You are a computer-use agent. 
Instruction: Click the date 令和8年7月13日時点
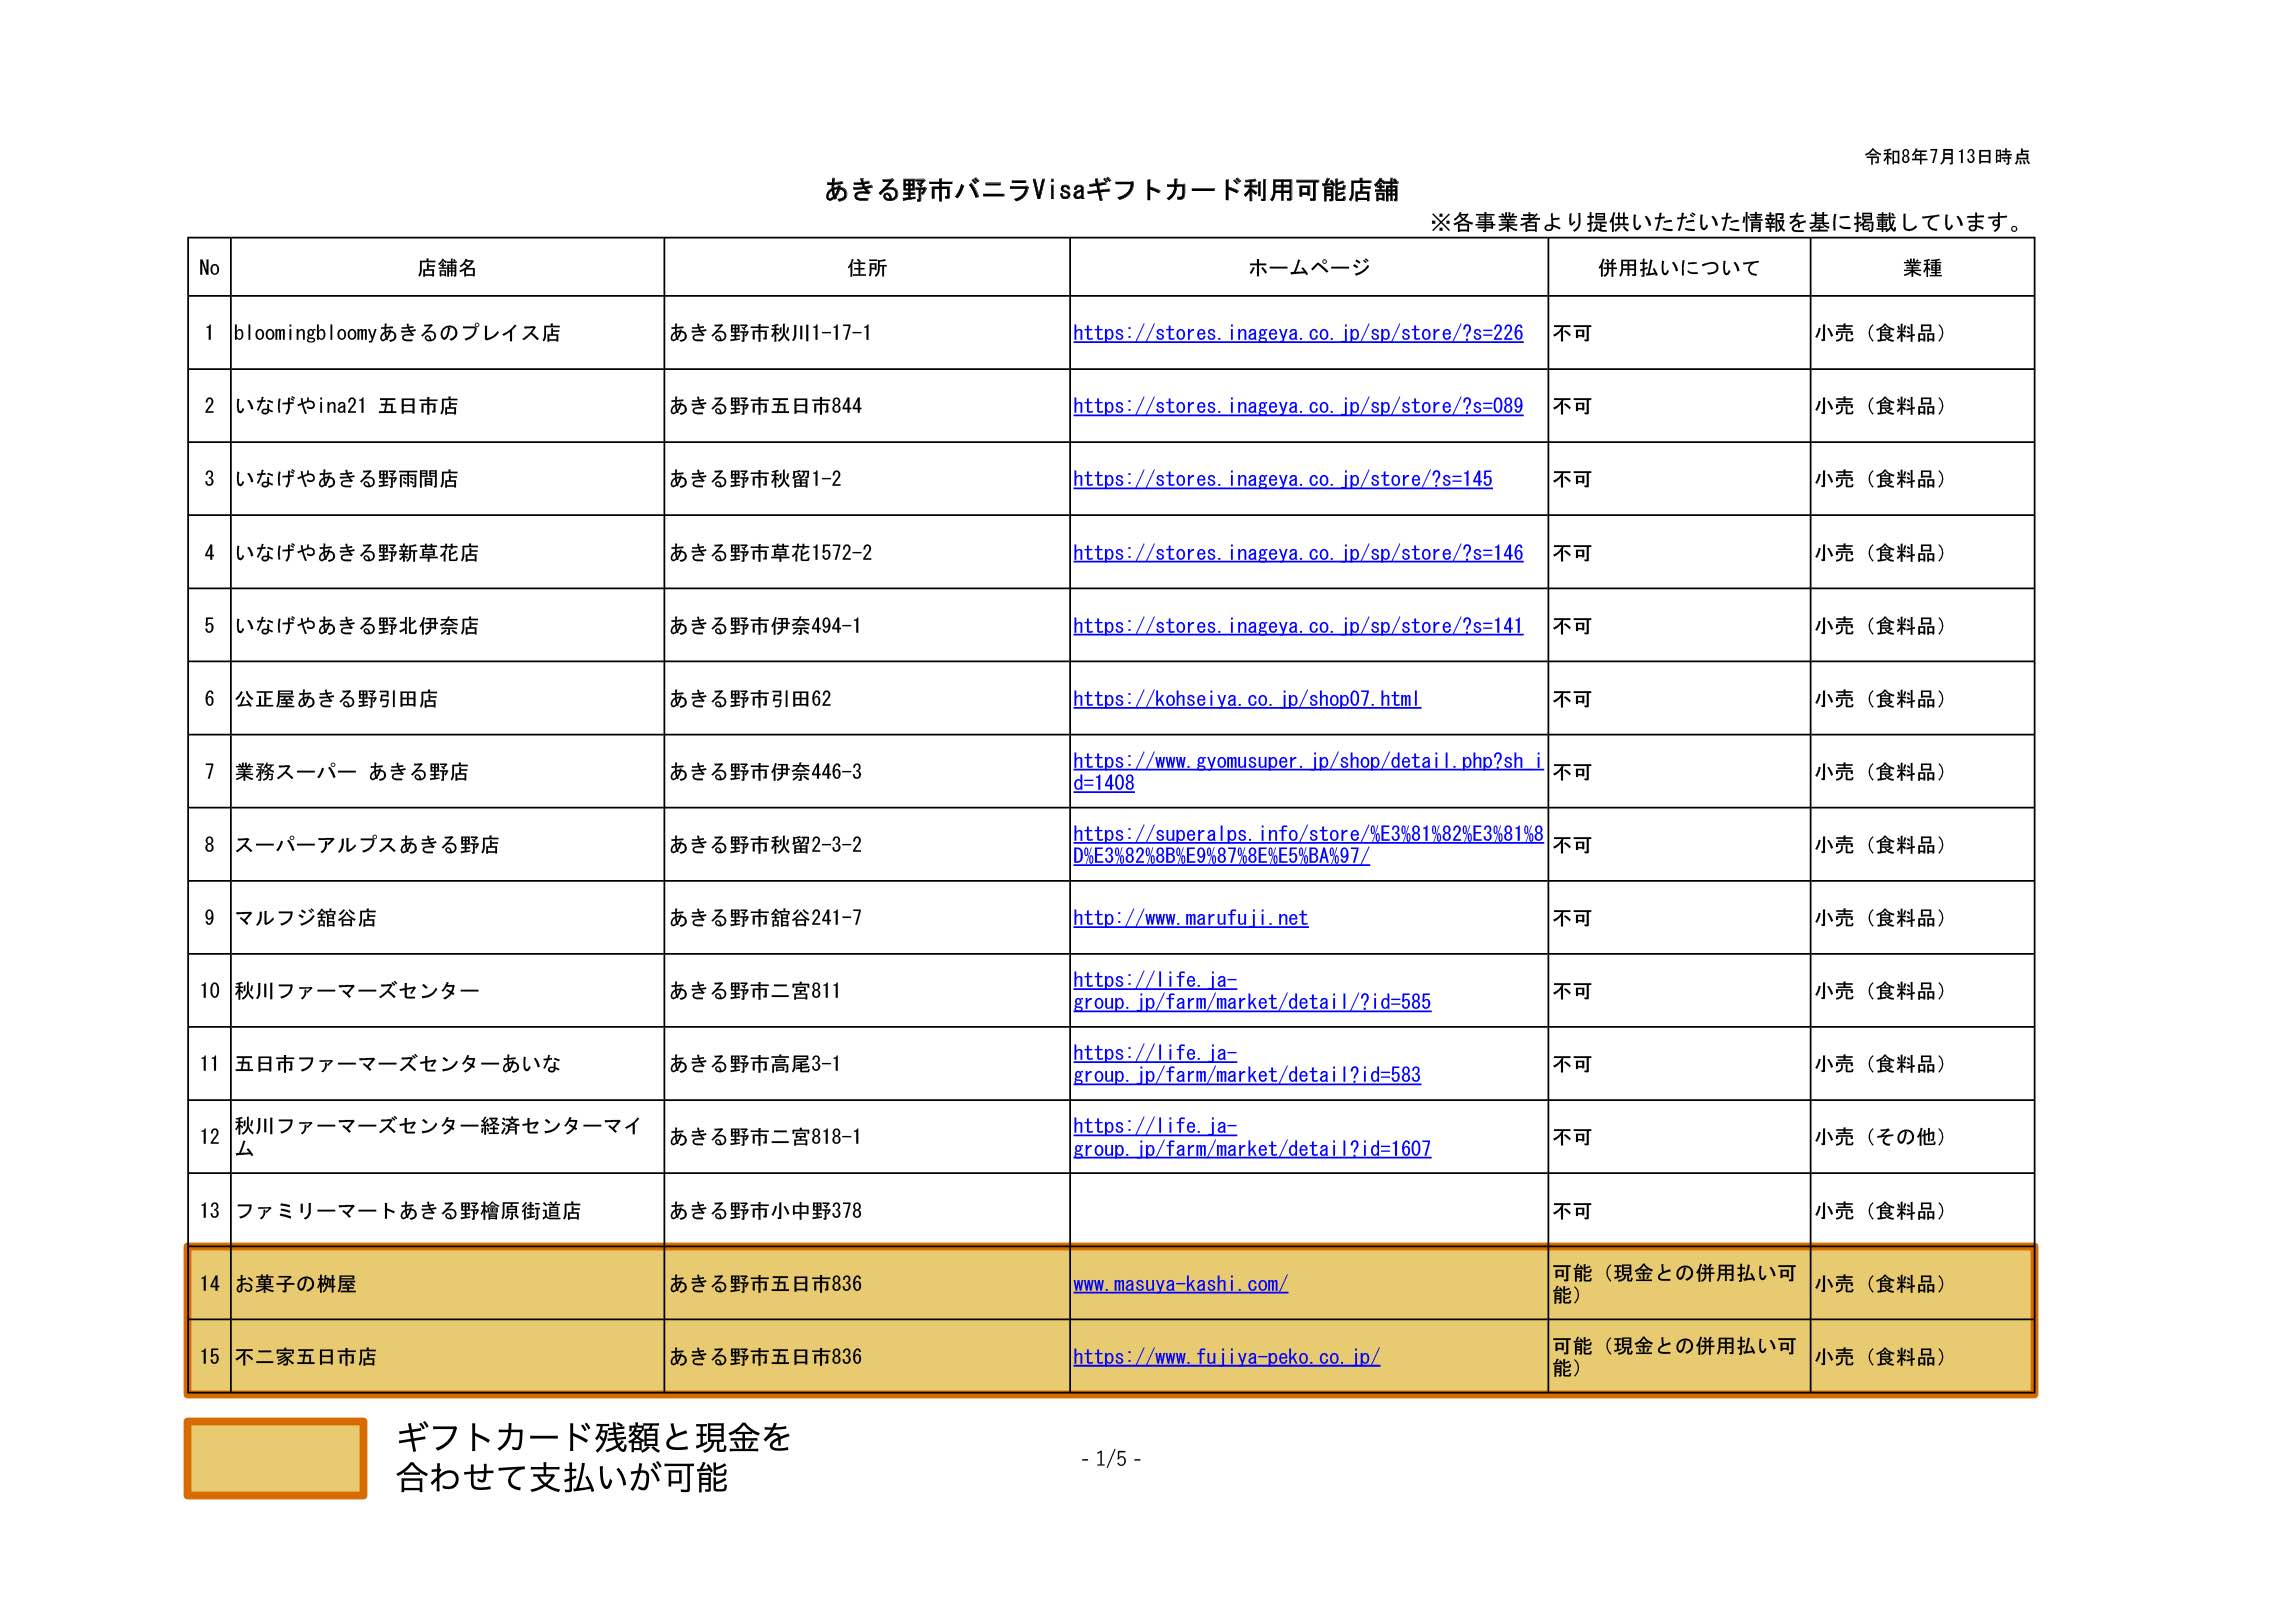(1947, 157)
